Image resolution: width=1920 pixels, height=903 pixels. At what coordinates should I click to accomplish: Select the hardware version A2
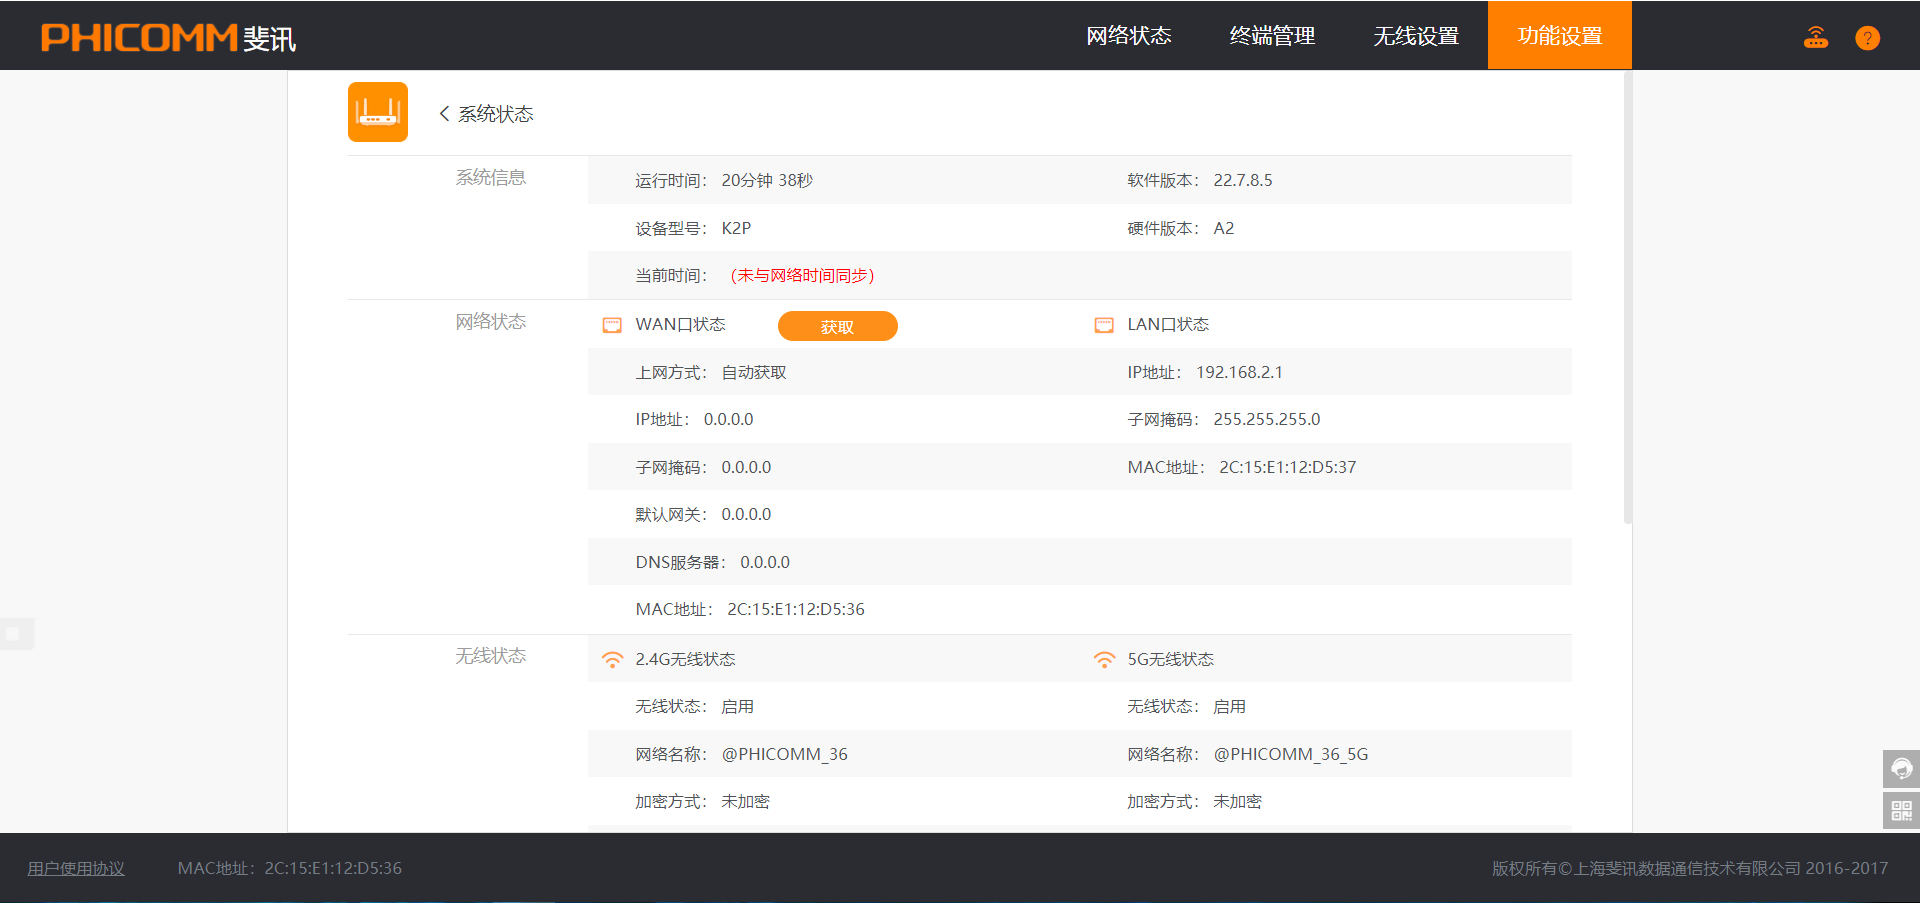click(x=1224, y=228)
